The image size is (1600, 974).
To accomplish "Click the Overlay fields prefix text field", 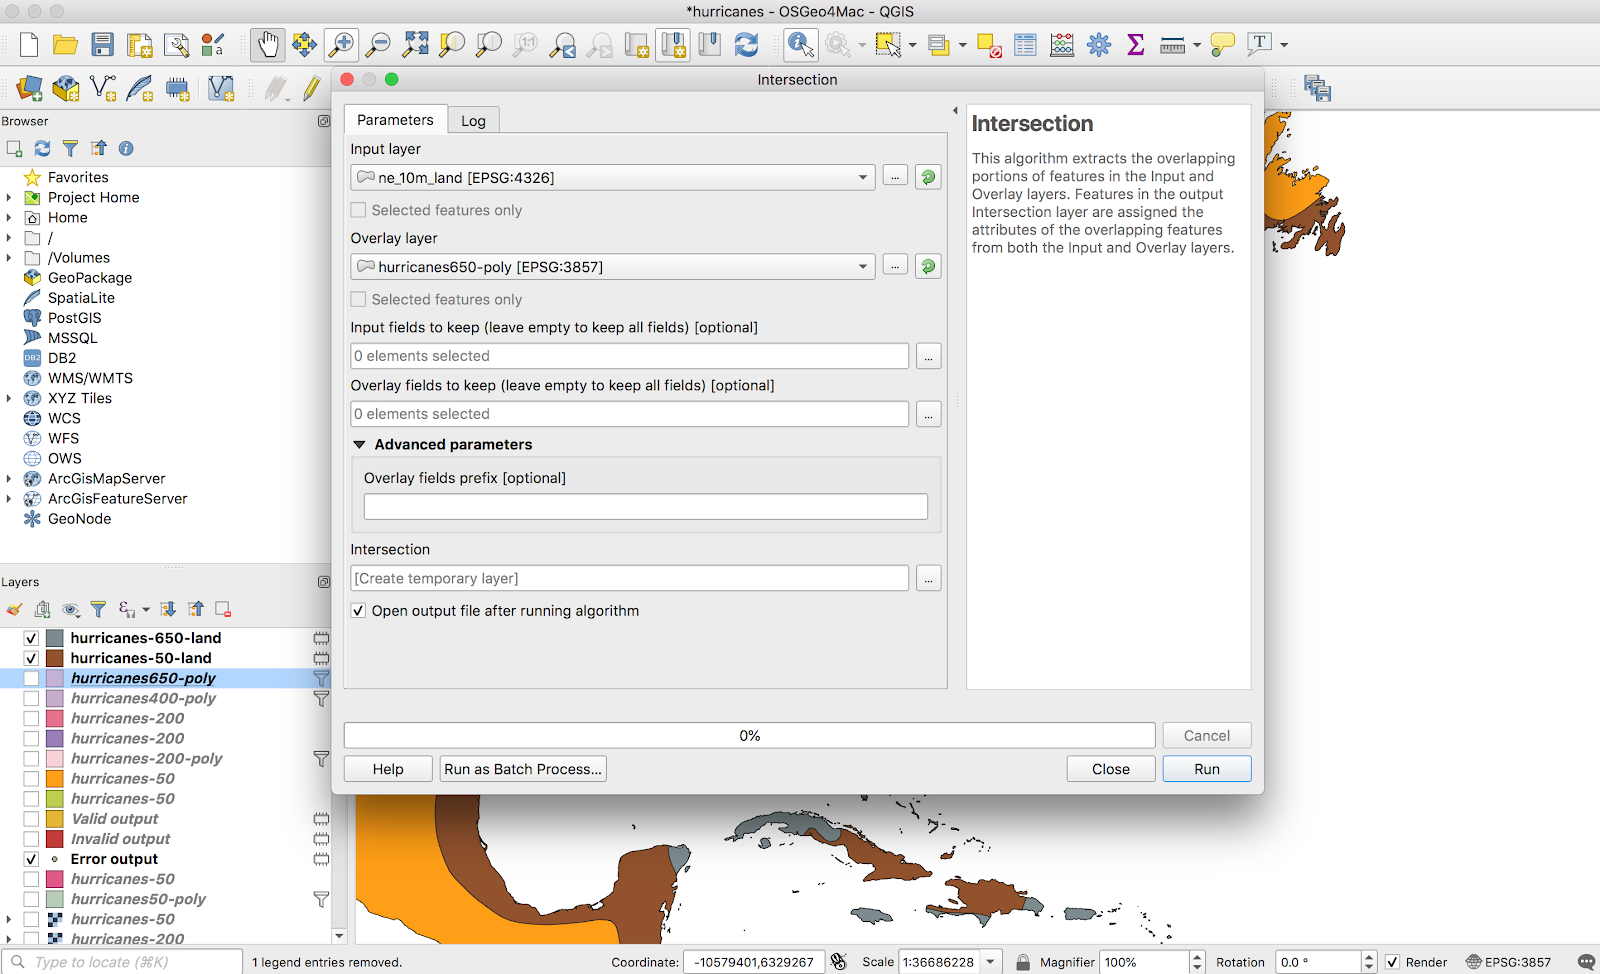I will pos(646,507).
